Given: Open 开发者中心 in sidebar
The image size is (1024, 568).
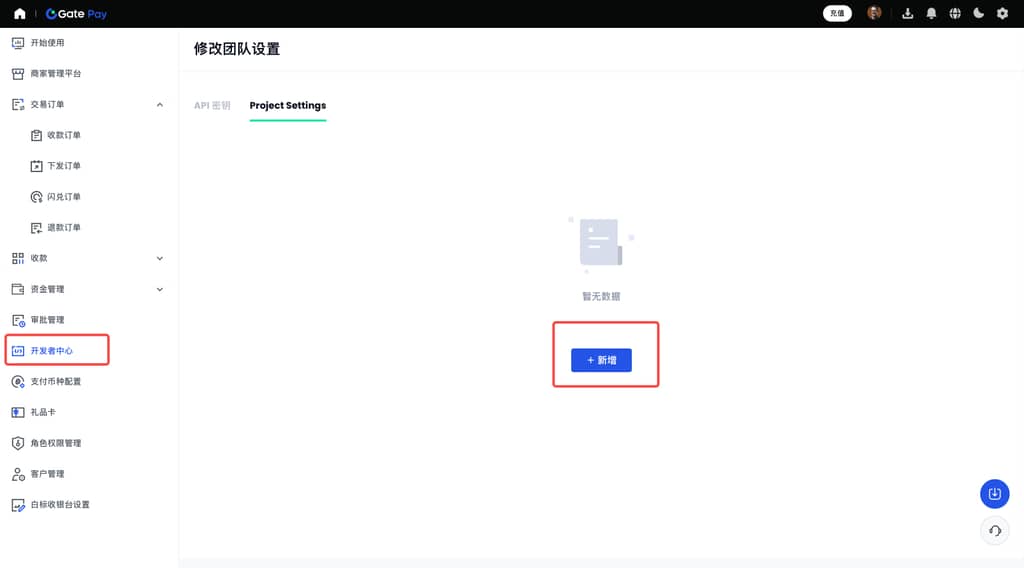Looking at the screenshot, I should 52,351.
